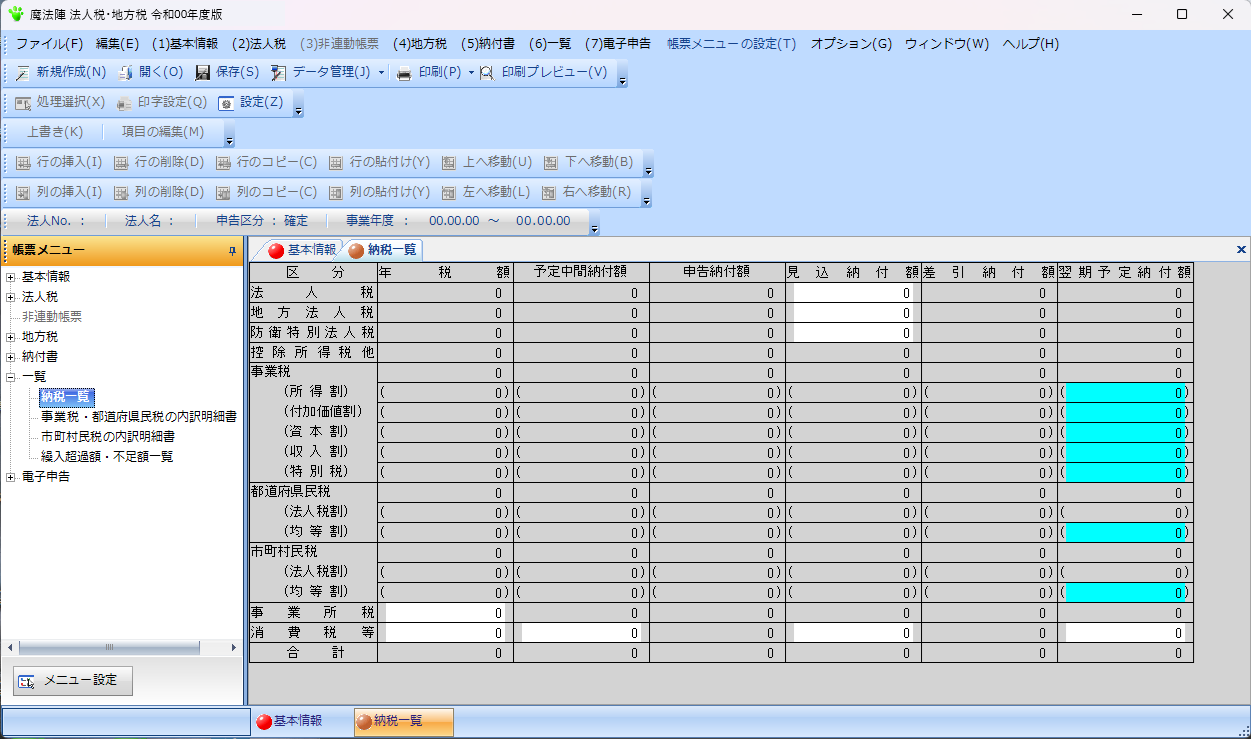Image resolution: width=1251 pixels, height=739 pixels.
Task: Click 消費税等 翌期予定納付額 input cell
Action: (x=1125, y=633)
